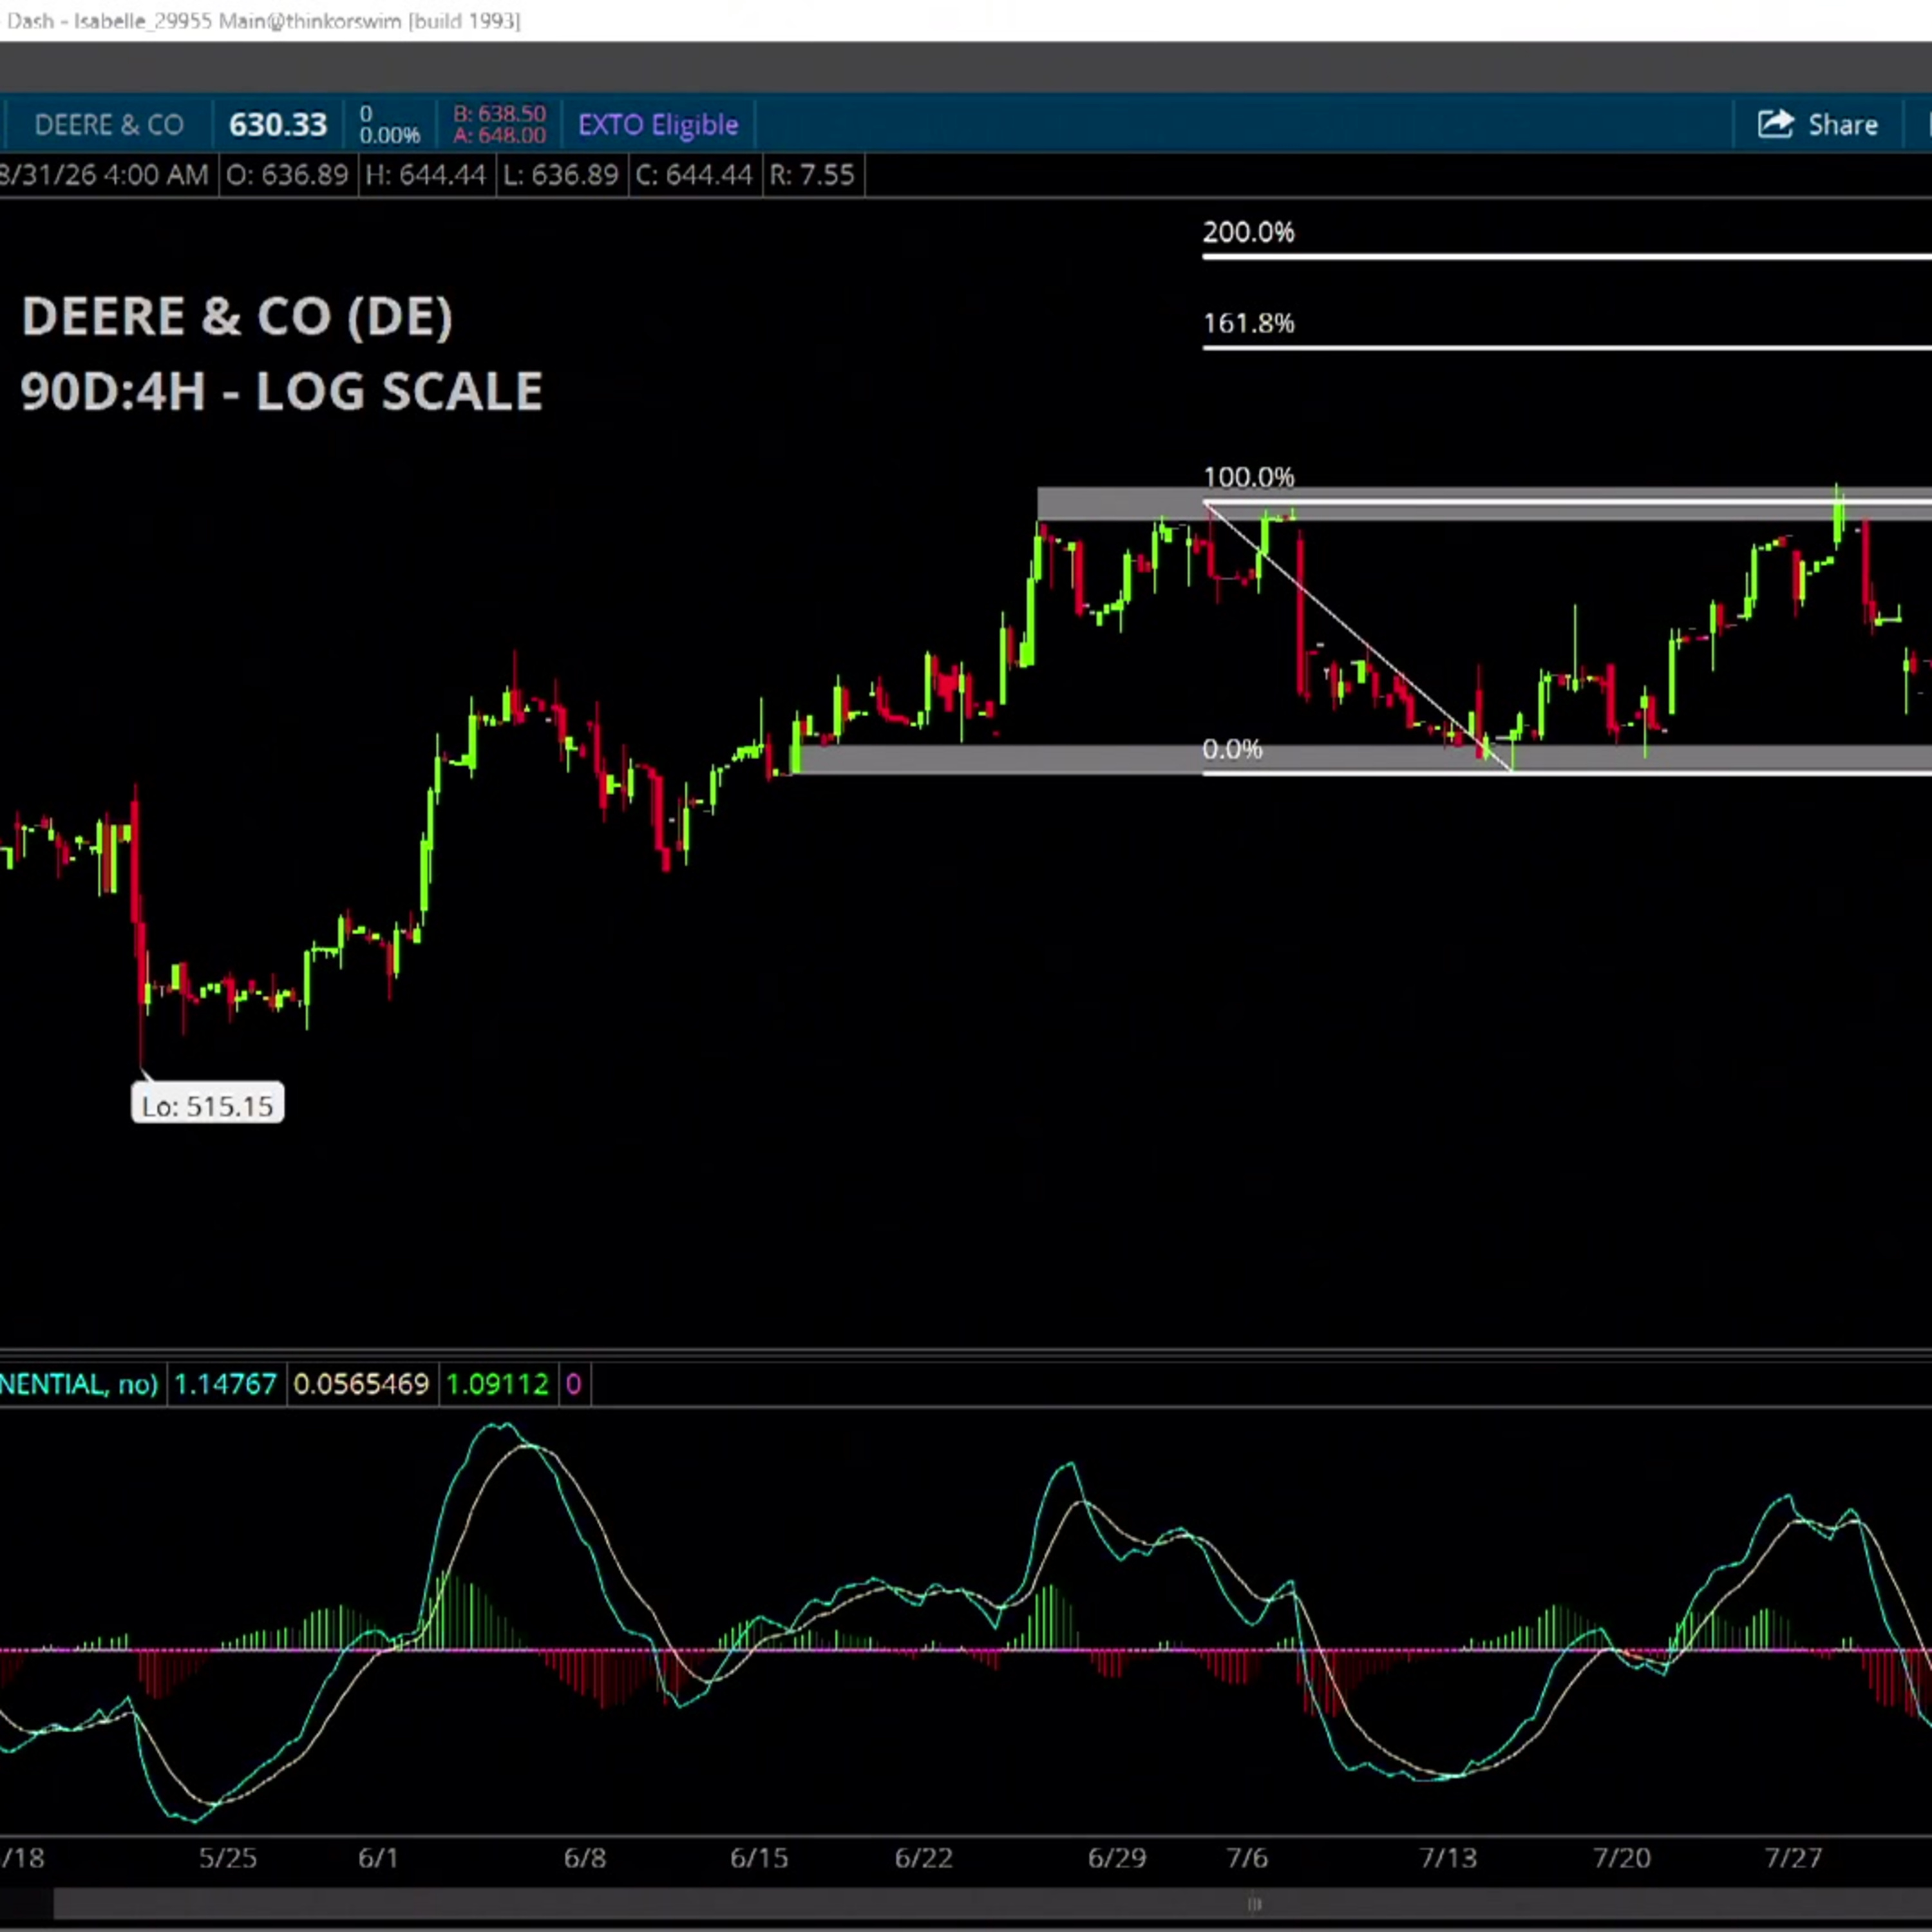Click the MACD study title ending in 'no)'
The width and height of the screenshot is (1932, 1932).
tap(79, 1384)
